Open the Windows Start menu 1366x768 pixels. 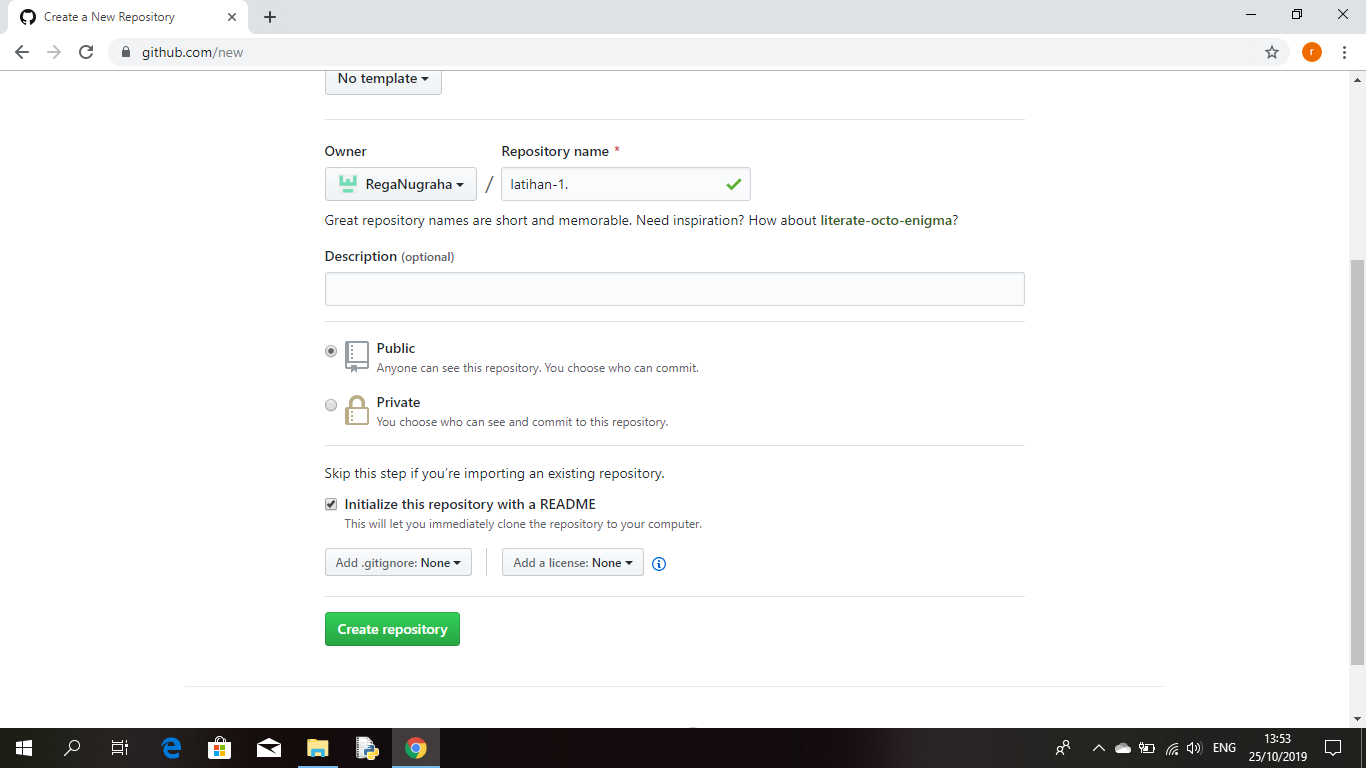pyautogui.click(x=24, y=748)
